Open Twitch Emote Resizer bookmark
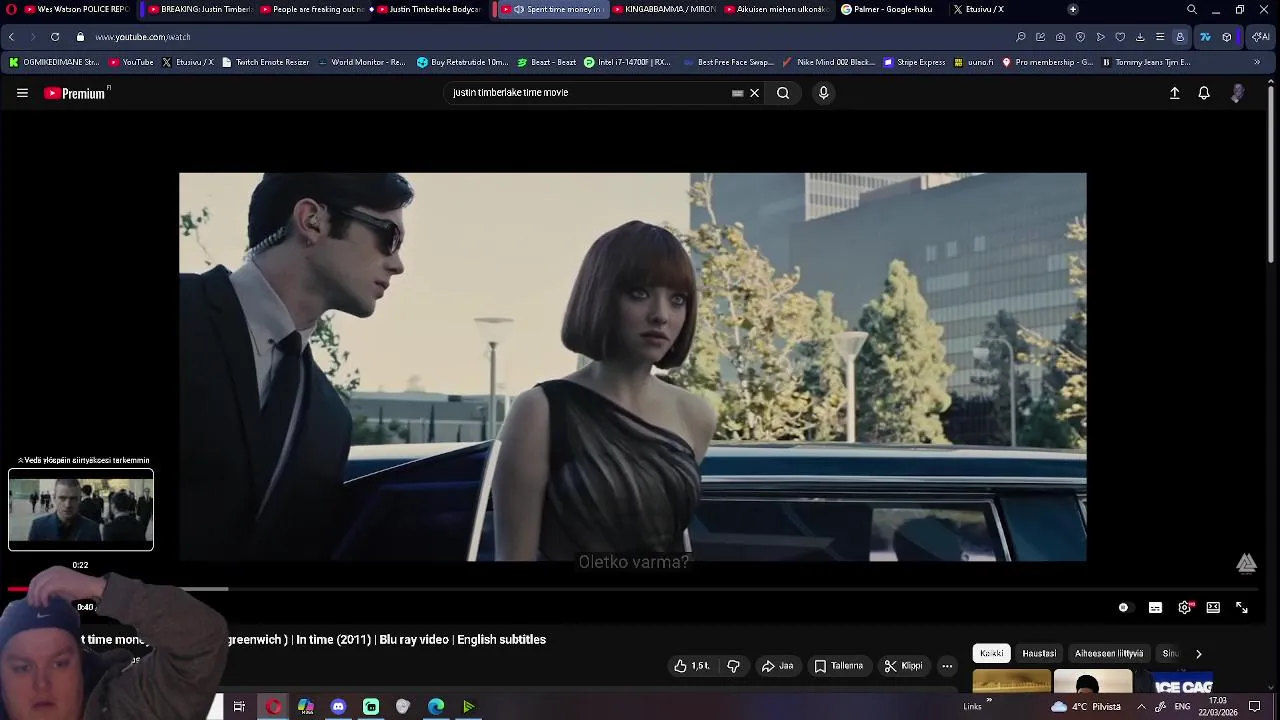 [x=265, y=62]
